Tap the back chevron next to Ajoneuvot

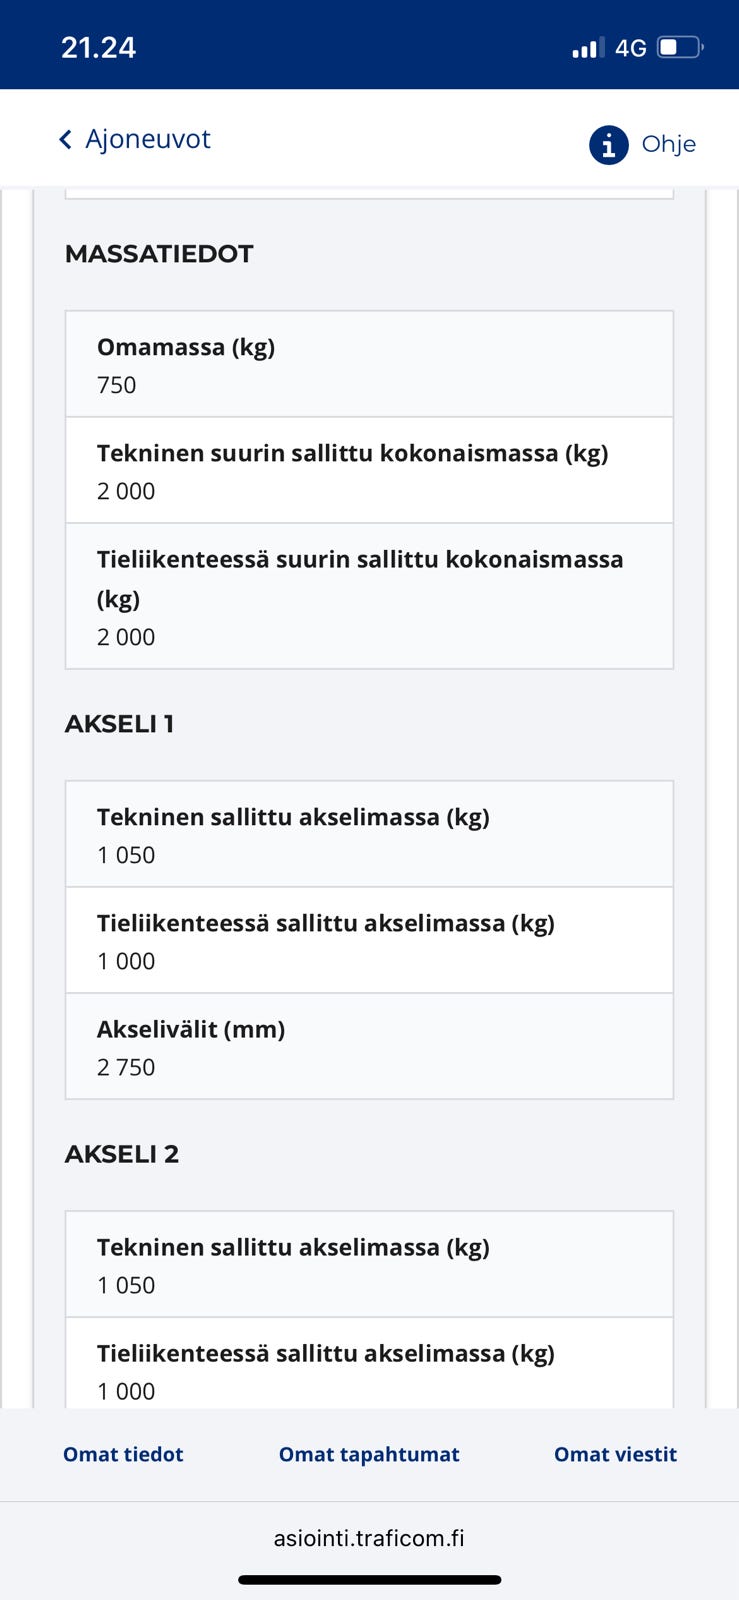click(64, 139)
